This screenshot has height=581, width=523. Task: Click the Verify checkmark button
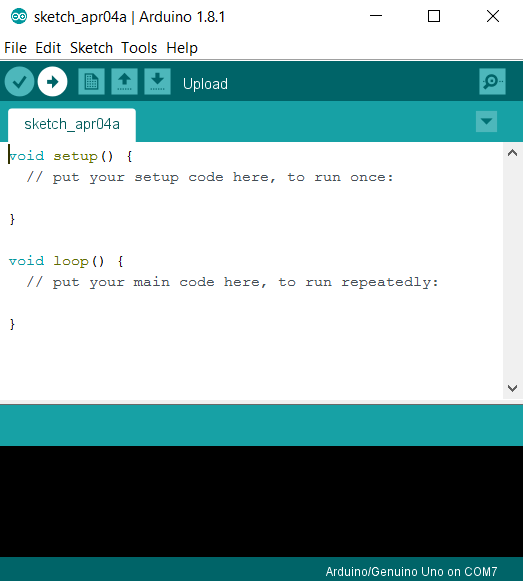[x=19, y=82]
